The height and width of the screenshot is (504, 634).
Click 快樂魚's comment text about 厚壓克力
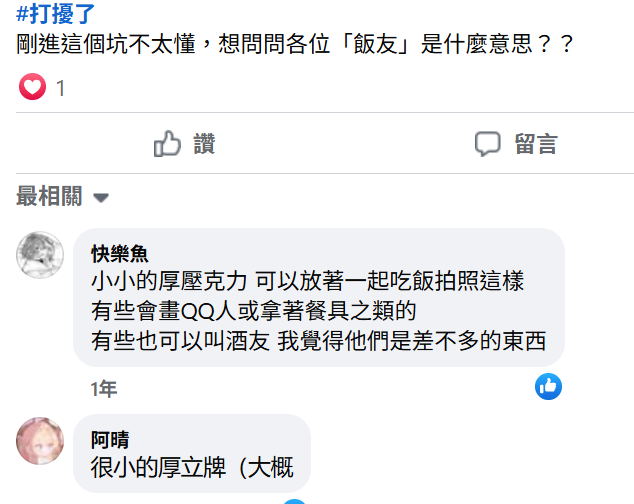coord(307,281)
